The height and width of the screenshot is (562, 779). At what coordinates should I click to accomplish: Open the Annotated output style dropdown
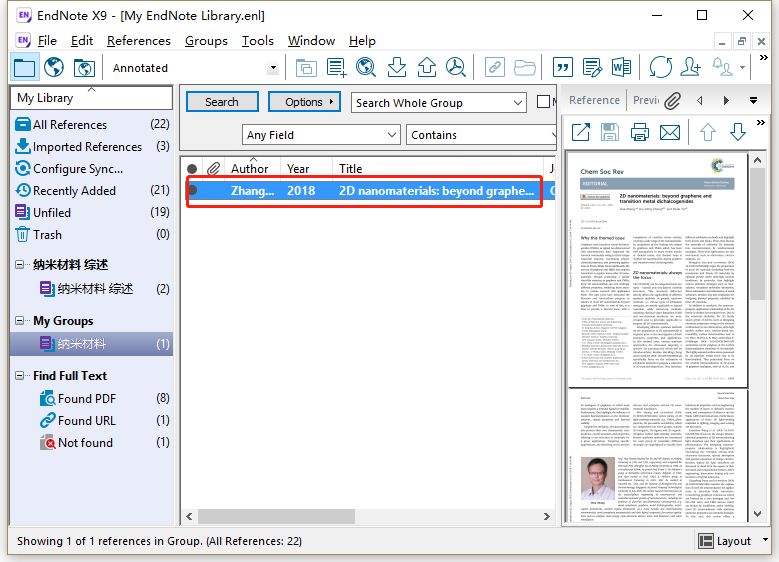tap(273, 68)
